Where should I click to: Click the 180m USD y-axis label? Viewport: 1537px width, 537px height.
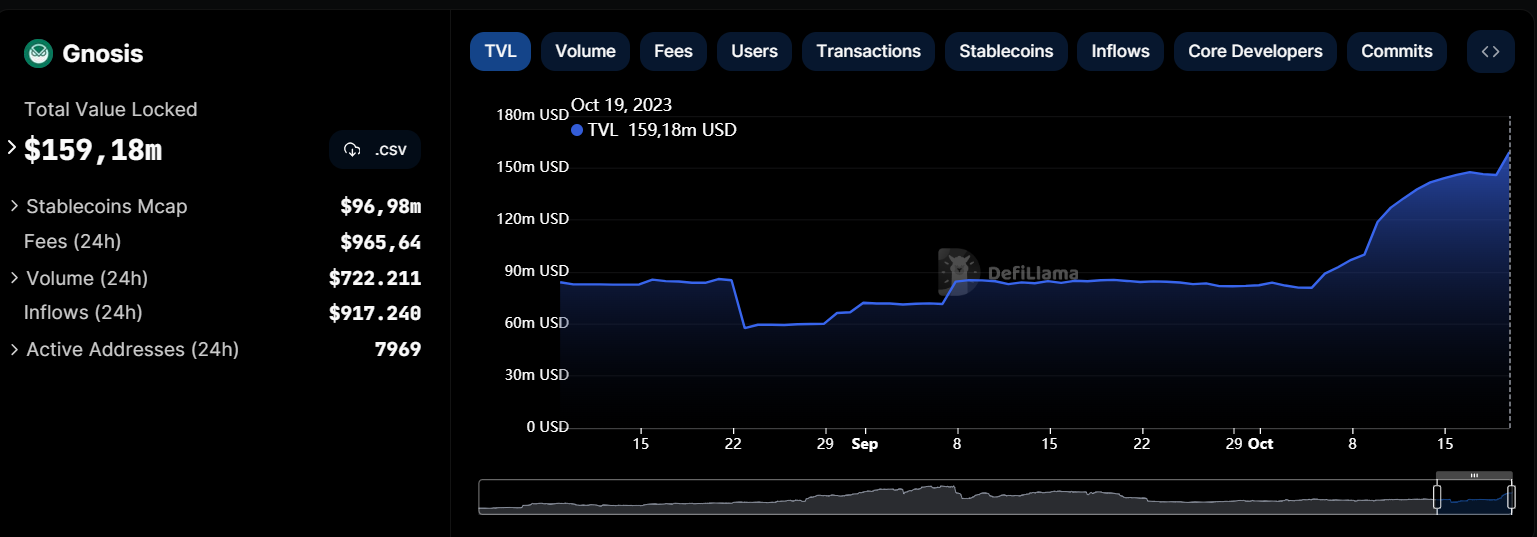click(532, 115)
